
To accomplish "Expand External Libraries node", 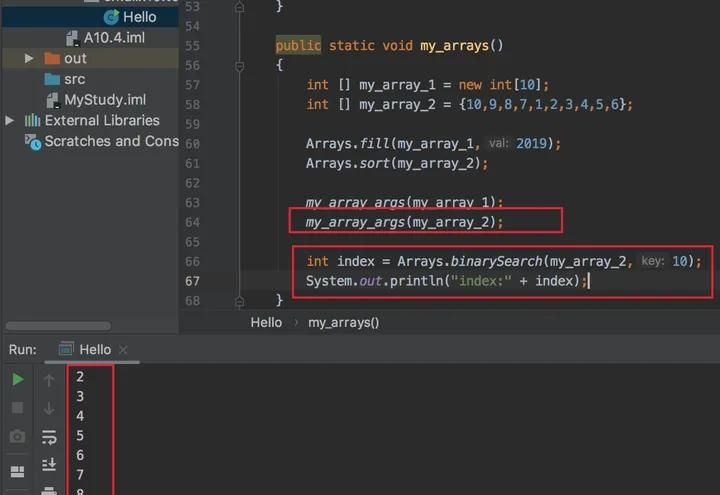I will (11, 121).
